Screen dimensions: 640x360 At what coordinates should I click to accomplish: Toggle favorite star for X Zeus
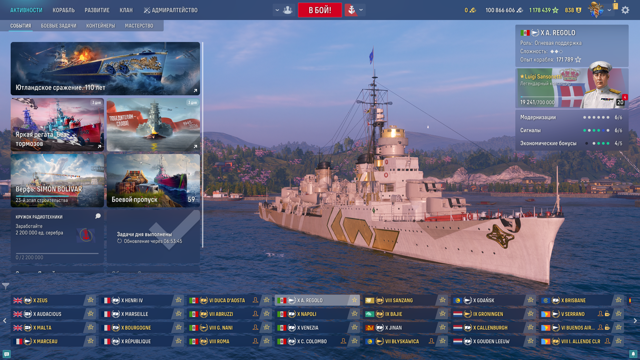pos(90,300)
